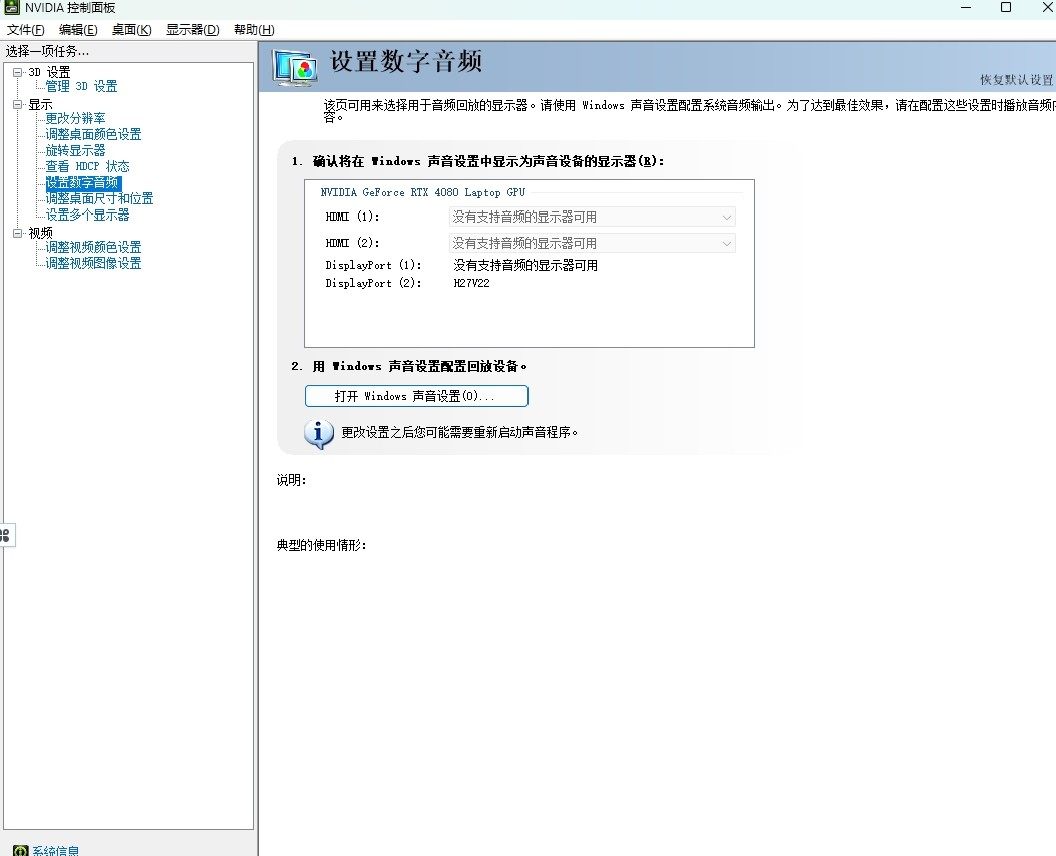Minimize the NVIDIA control panel window
Viewport: 1056px width, 856px height.
click(x=966, y=7)
